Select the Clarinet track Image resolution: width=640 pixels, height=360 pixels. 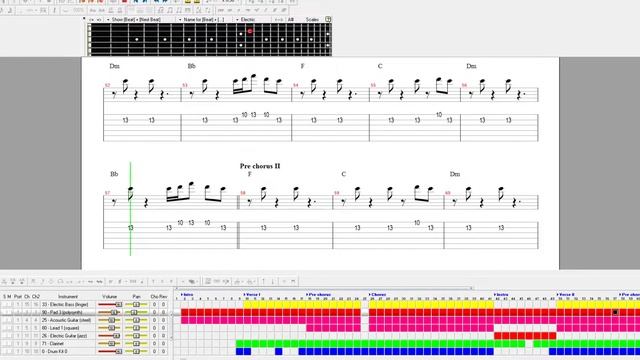tap(53, 344)
